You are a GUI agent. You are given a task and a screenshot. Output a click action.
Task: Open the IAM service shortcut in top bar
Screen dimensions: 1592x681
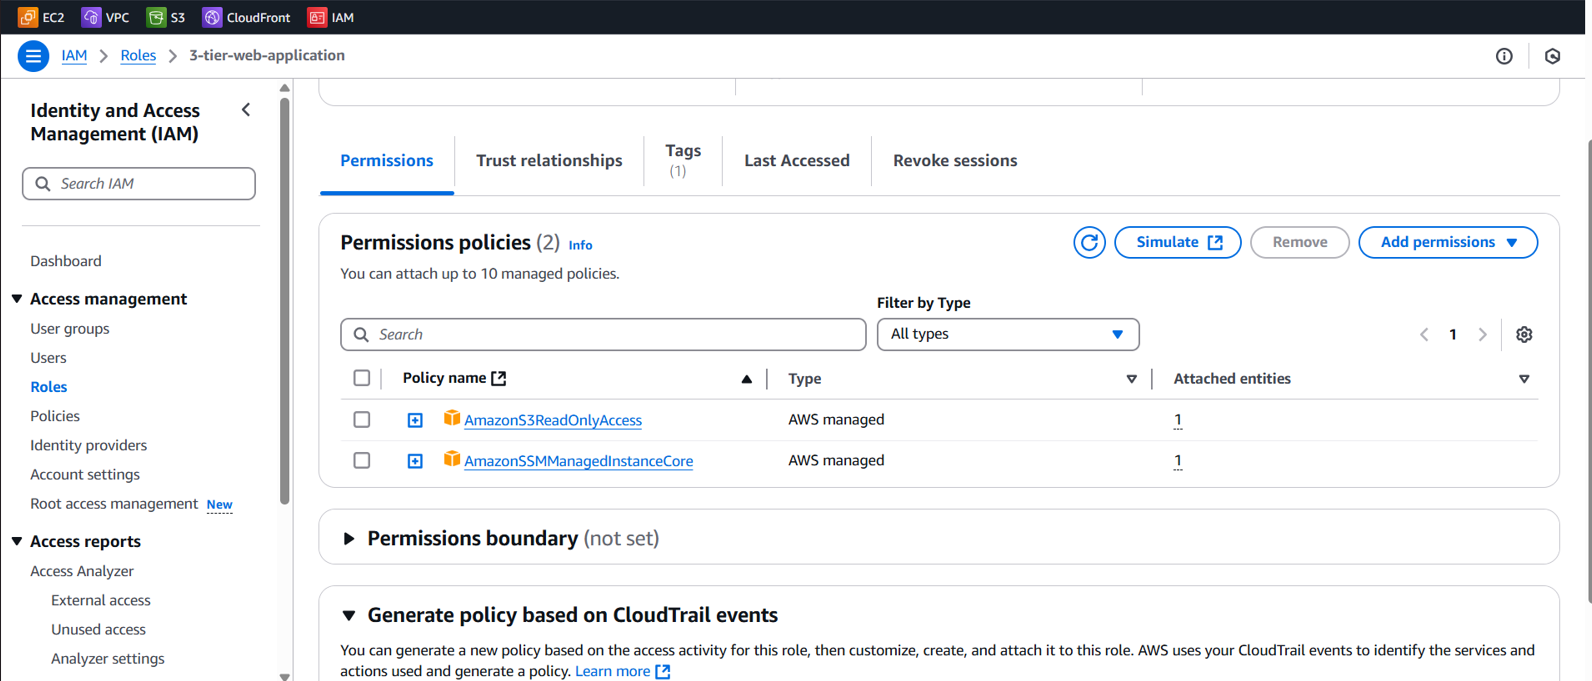331,17
